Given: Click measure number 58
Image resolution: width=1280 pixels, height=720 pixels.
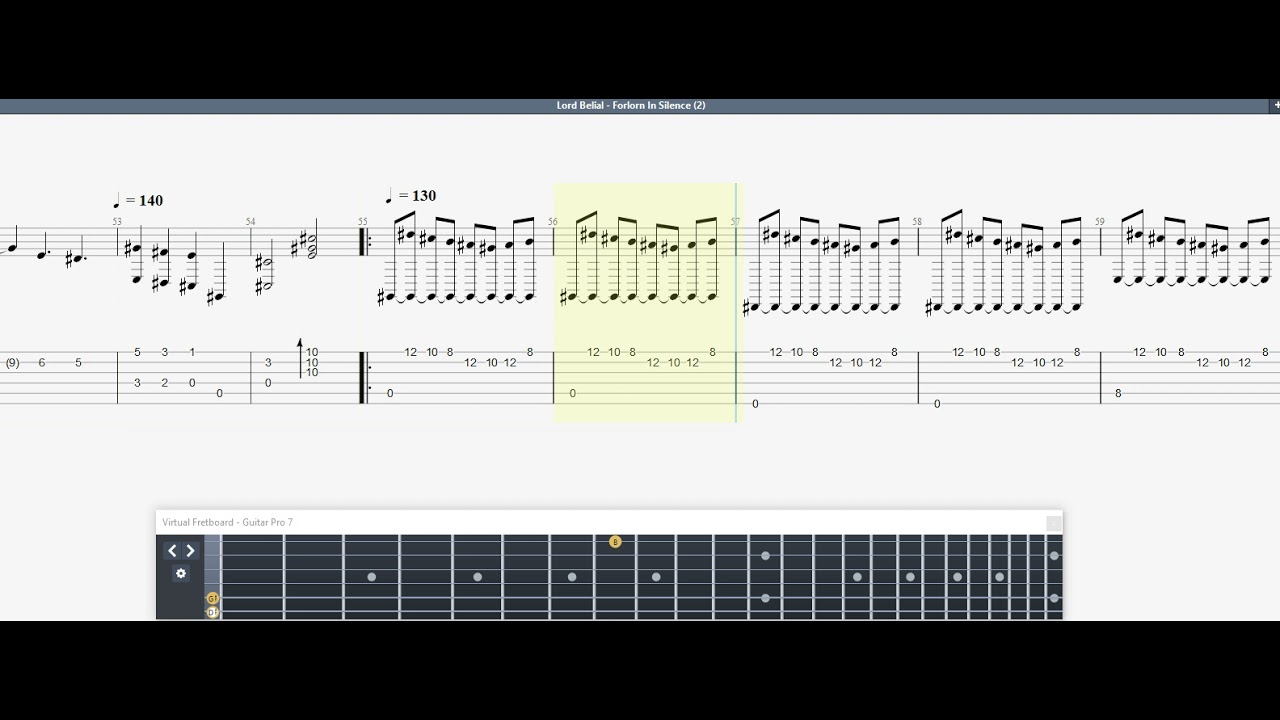Looking at the screenshot, I should (x=917, y=222).
